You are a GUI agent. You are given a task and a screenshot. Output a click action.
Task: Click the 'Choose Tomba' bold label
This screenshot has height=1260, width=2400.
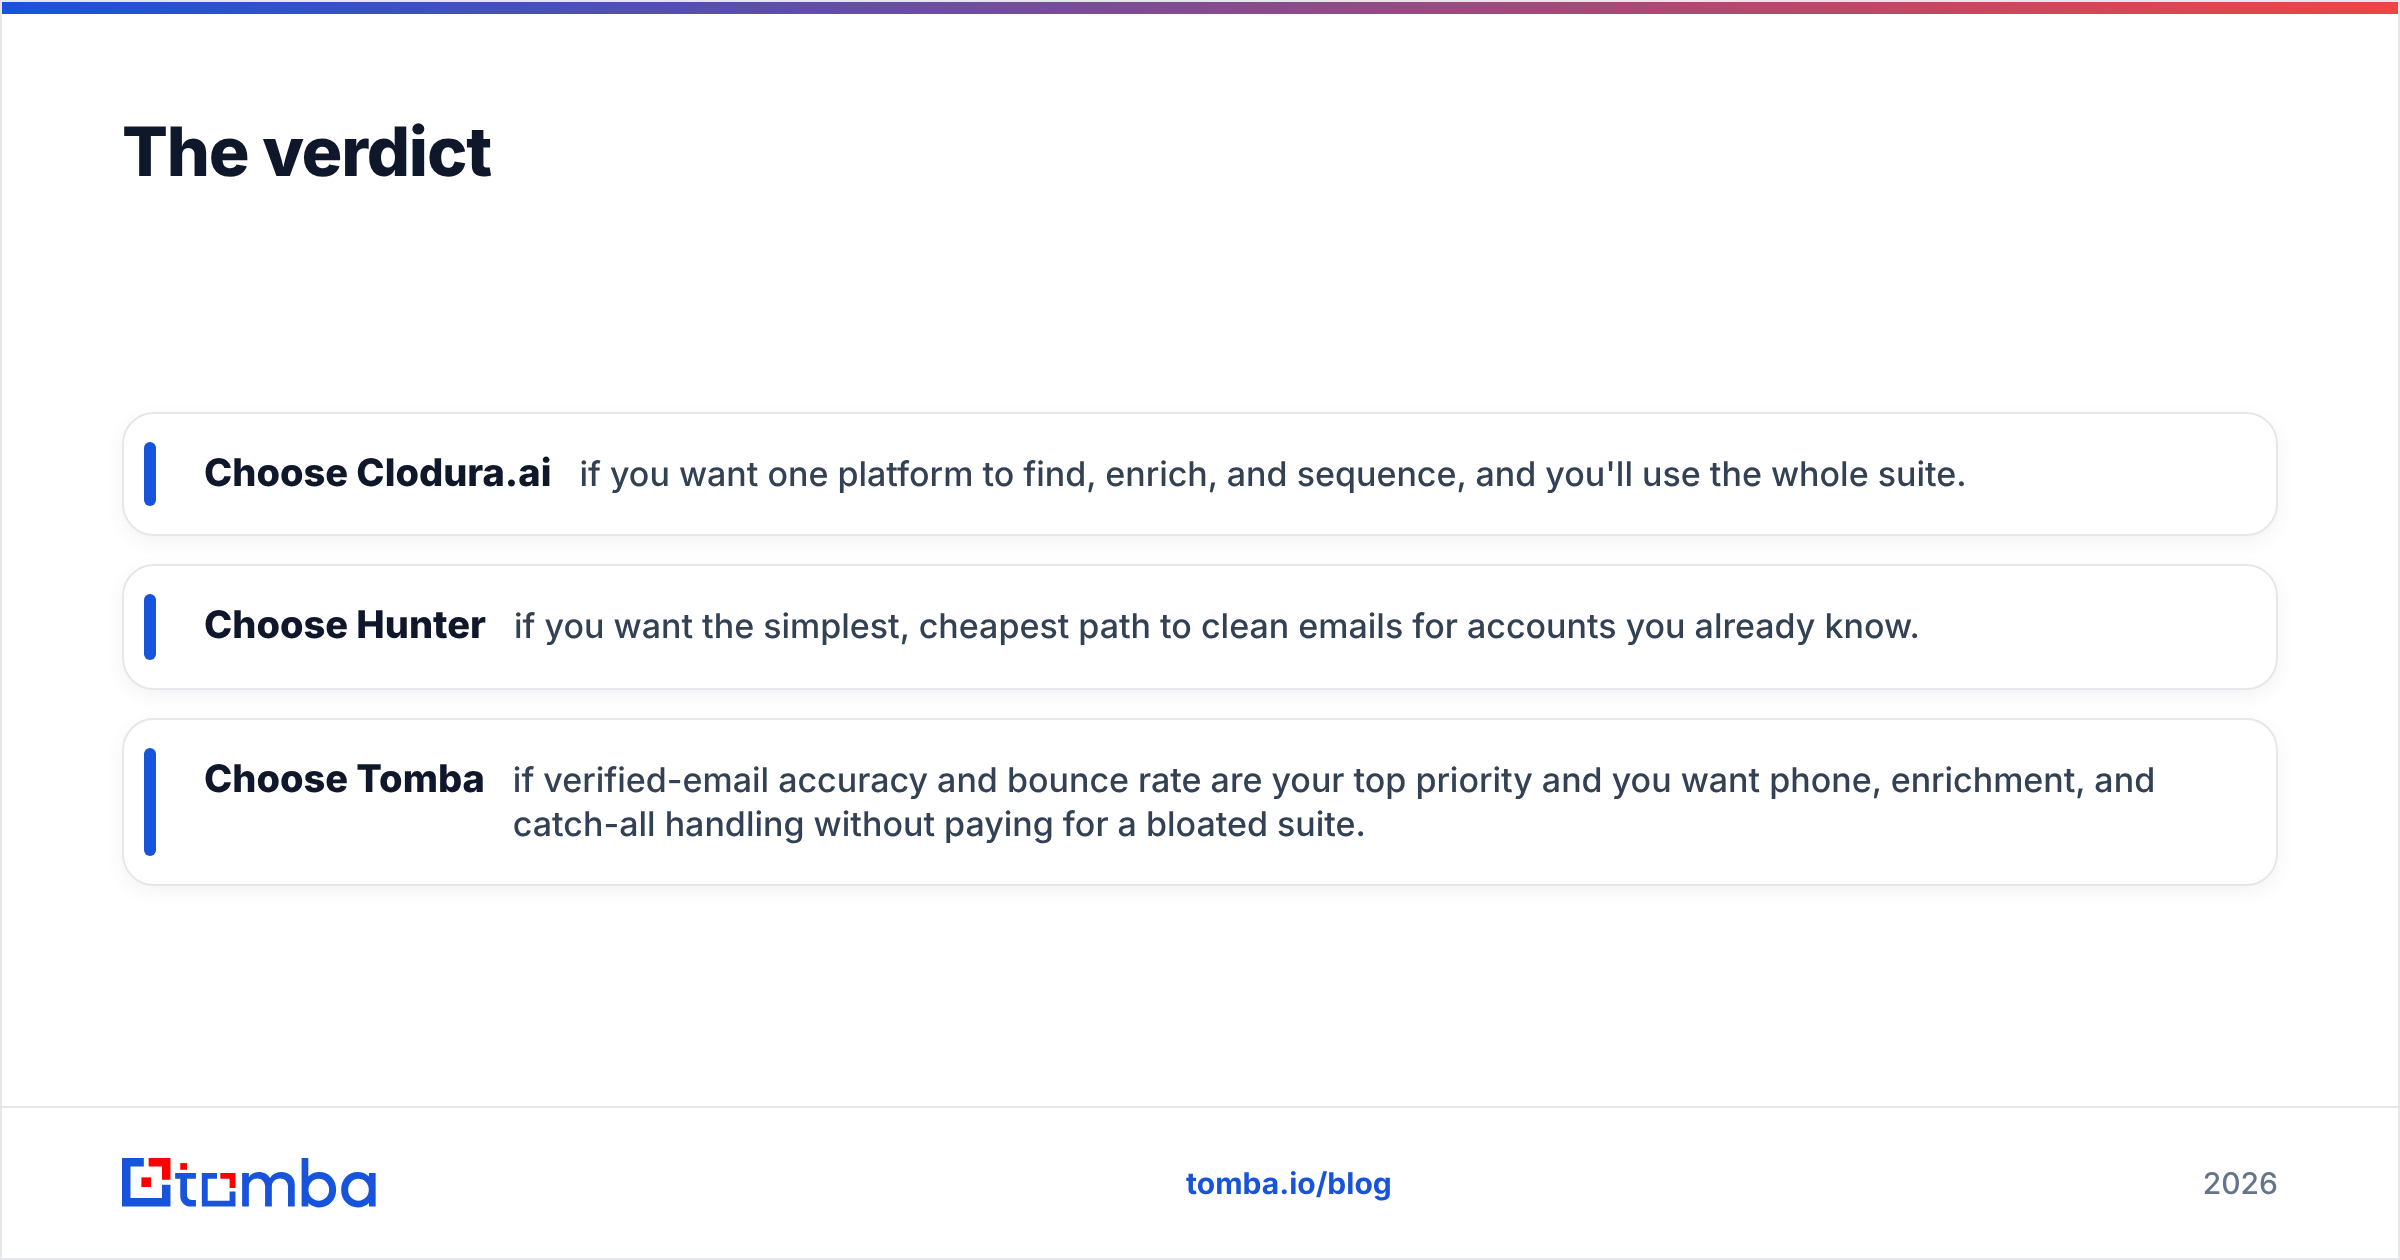[x=344, y=779]
